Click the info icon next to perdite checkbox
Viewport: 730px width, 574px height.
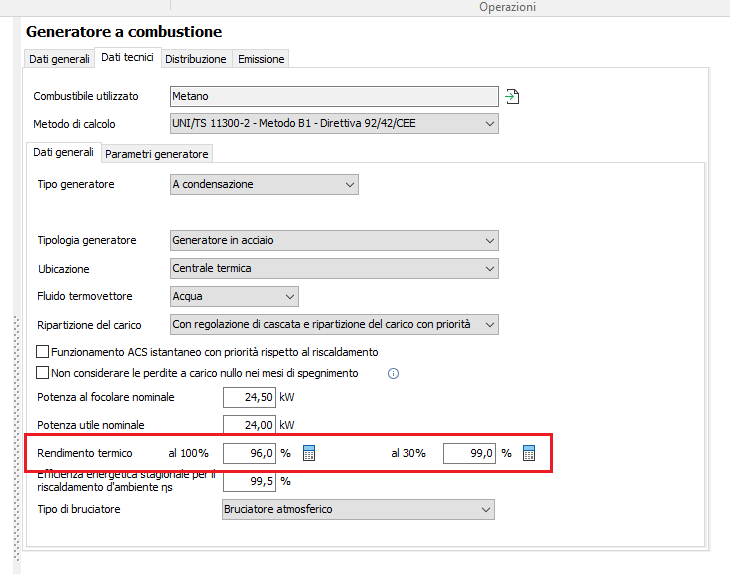pos(393,373)
